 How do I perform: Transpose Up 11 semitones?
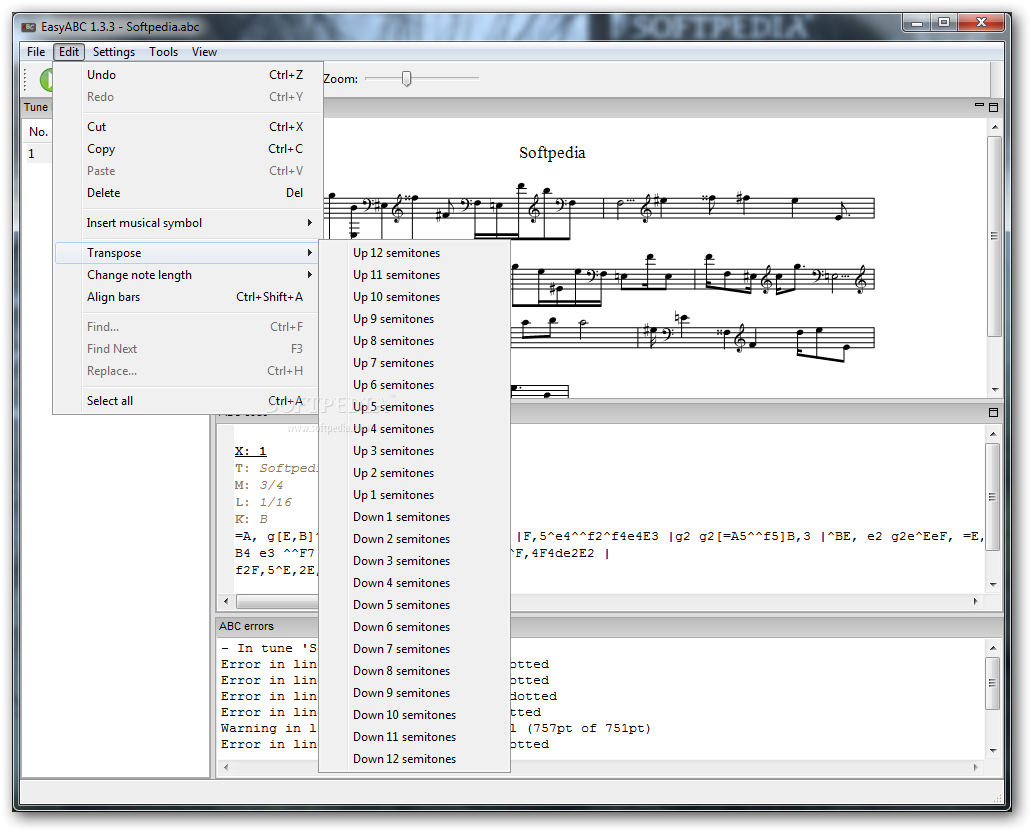415,275
